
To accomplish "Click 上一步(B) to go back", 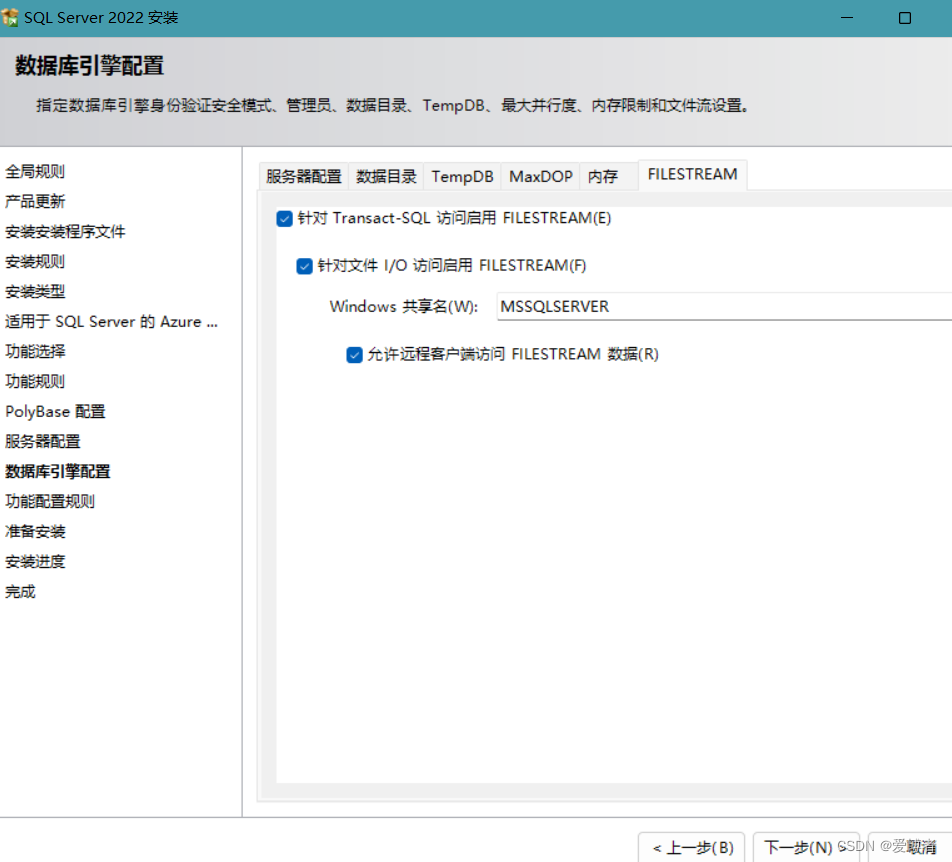I will tap(691, 847).
